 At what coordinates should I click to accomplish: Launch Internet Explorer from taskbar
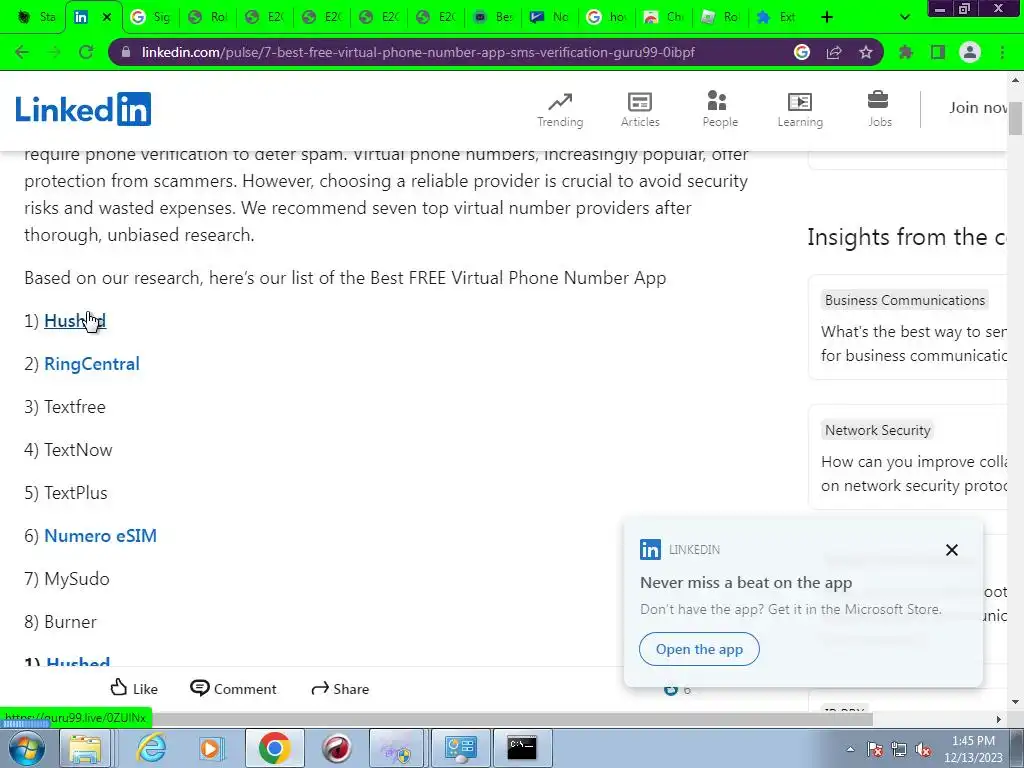(151, 748)
